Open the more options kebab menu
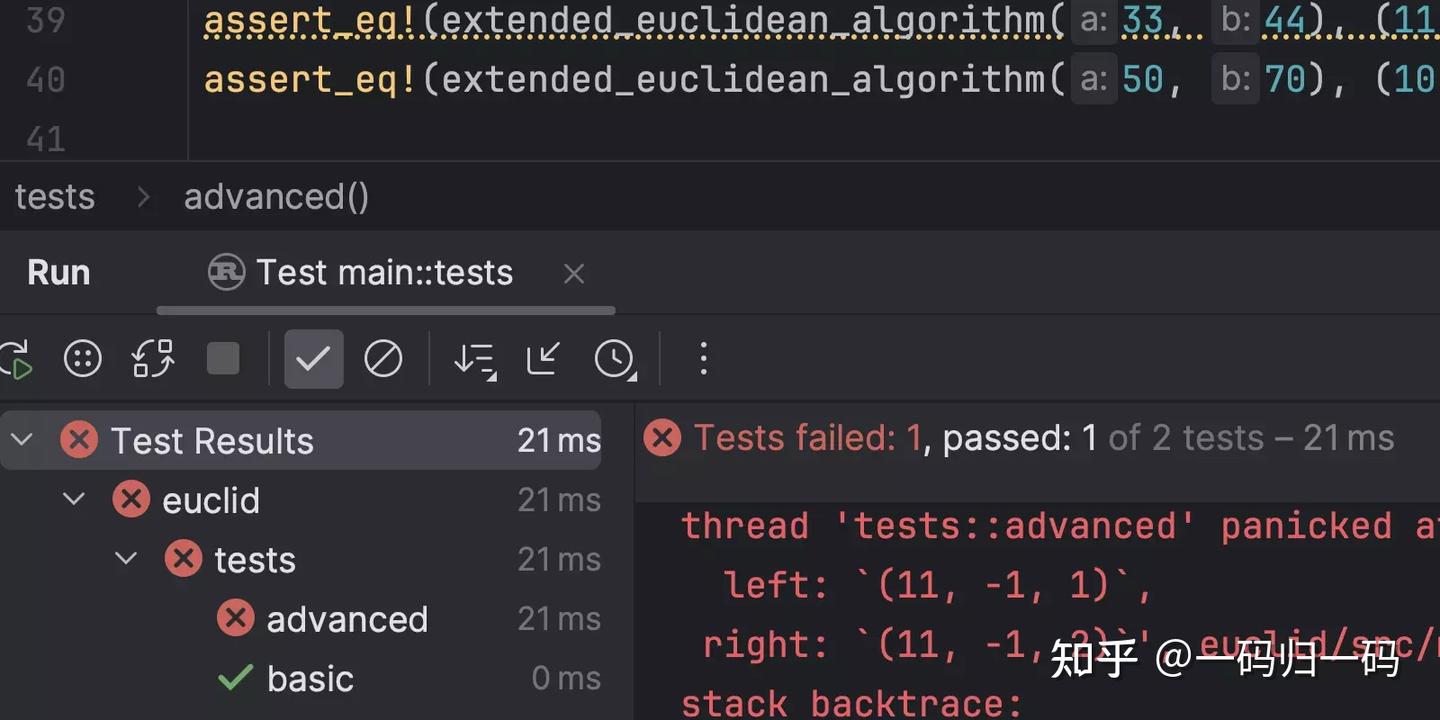 704,359
